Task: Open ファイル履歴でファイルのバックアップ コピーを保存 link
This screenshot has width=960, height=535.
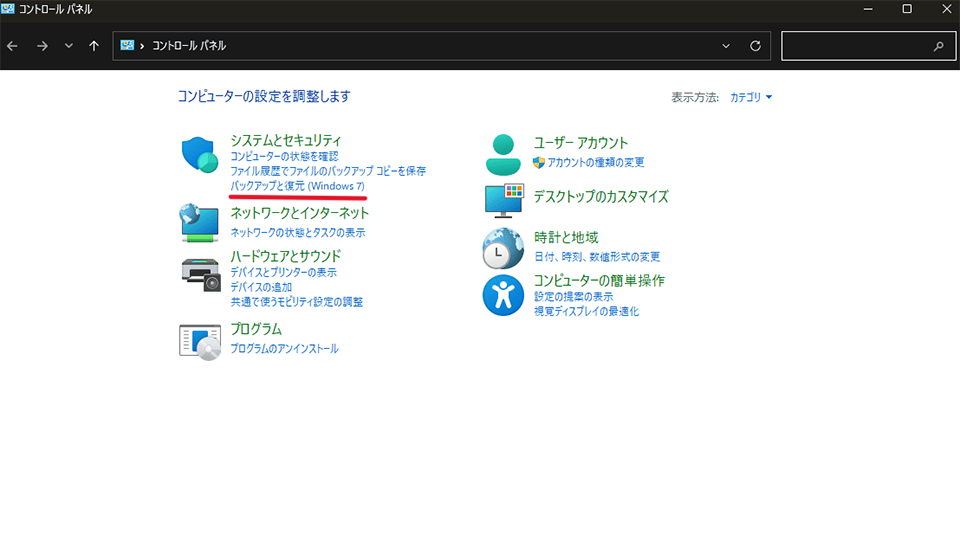Action: 328,171
